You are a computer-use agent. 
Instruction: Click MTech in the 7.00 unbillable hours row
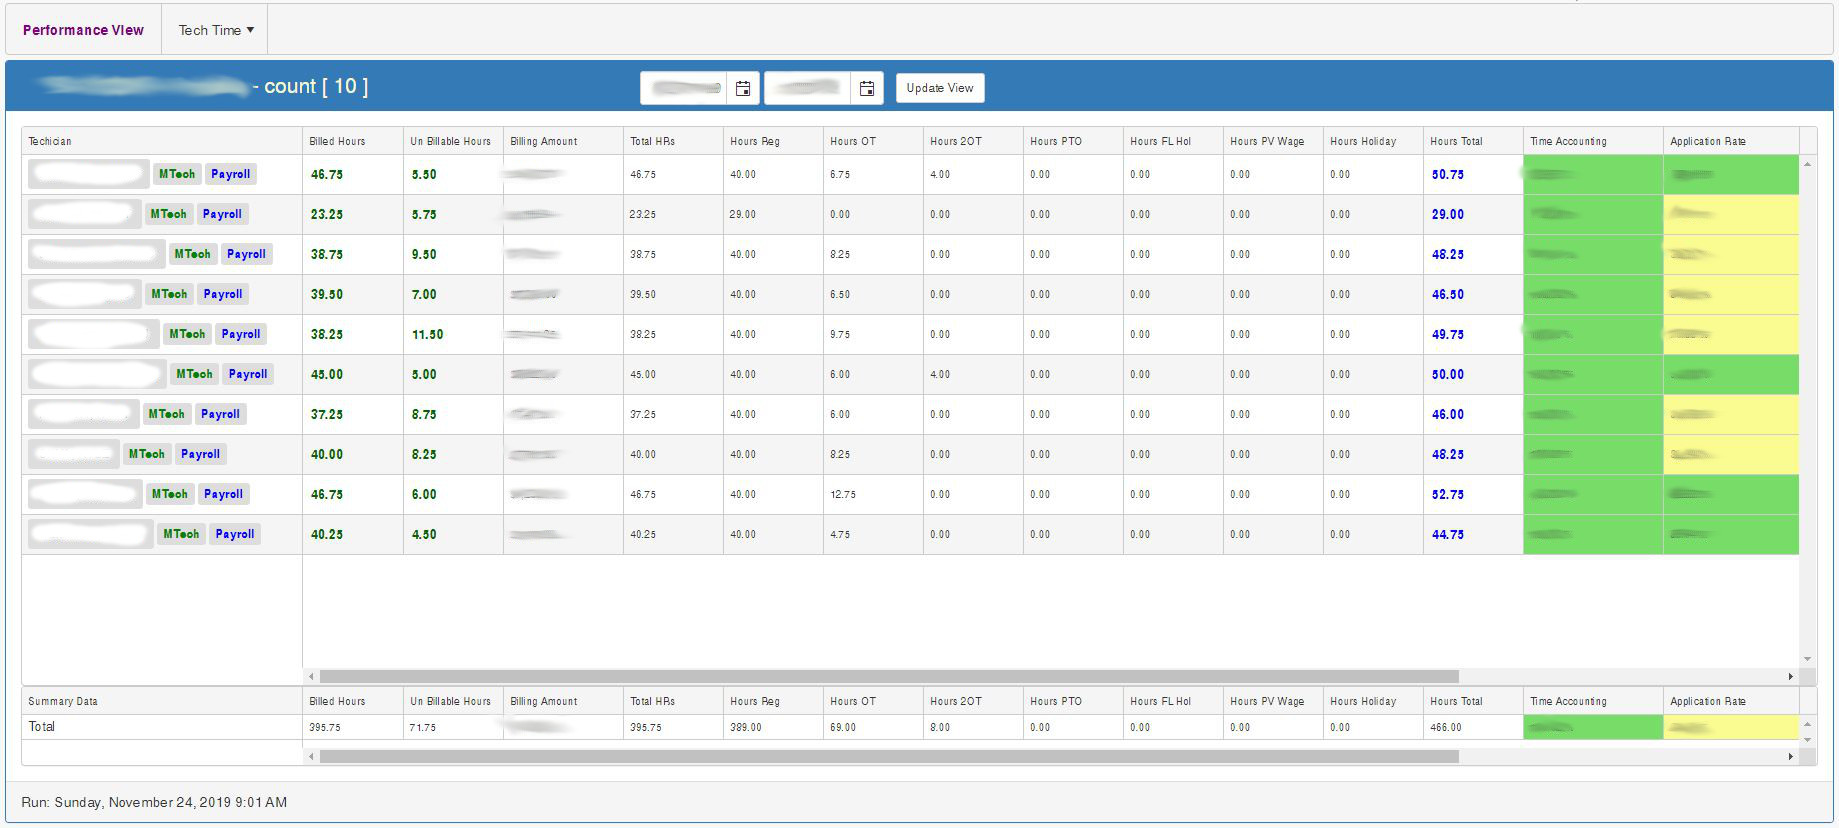[169, 294]
